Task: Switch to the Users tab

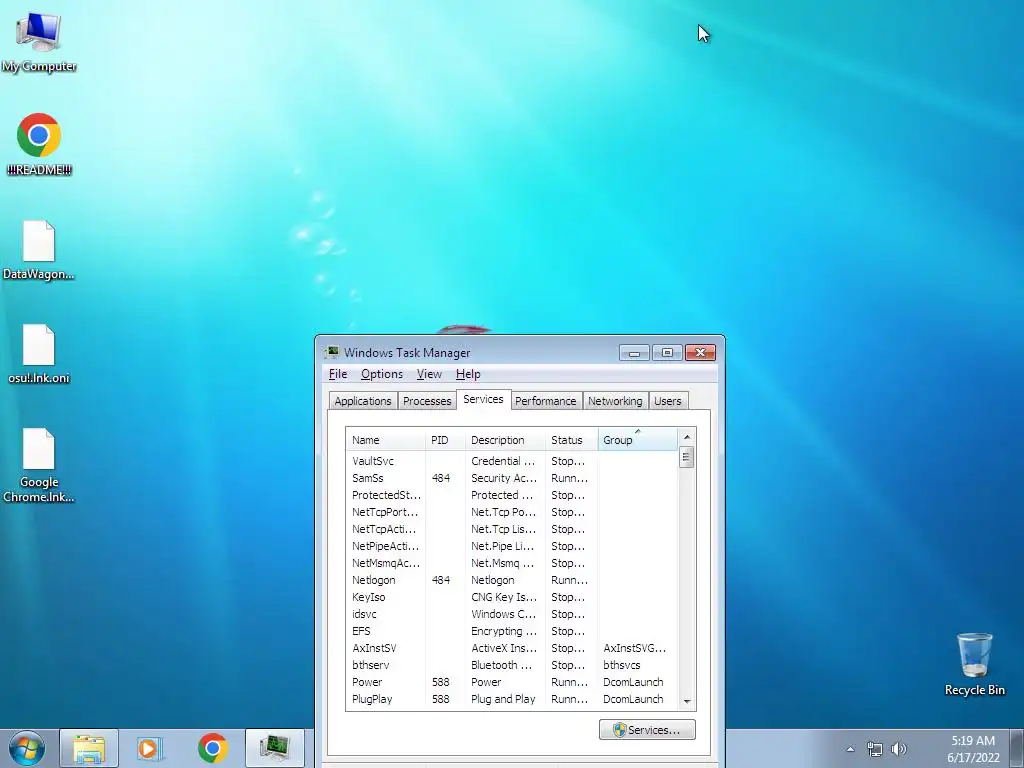Action: point(667,401)
